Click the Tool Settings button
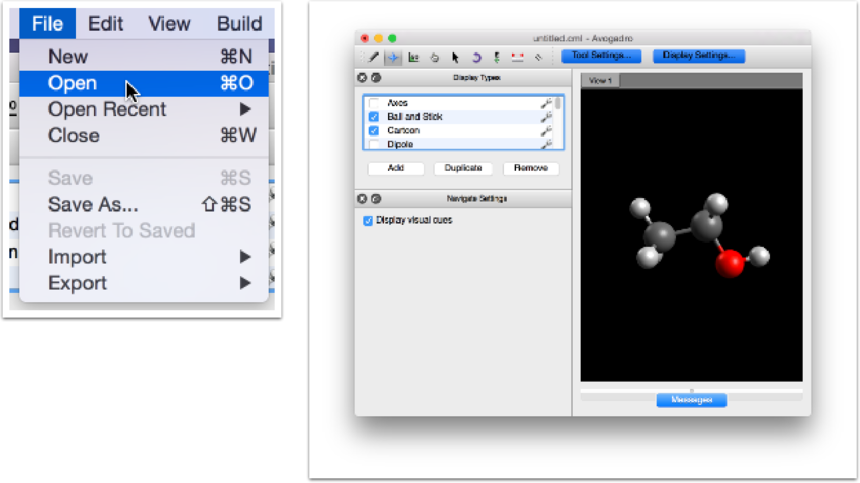The width and height of the screenshot is (860, 483). click(x=600, y=56)
